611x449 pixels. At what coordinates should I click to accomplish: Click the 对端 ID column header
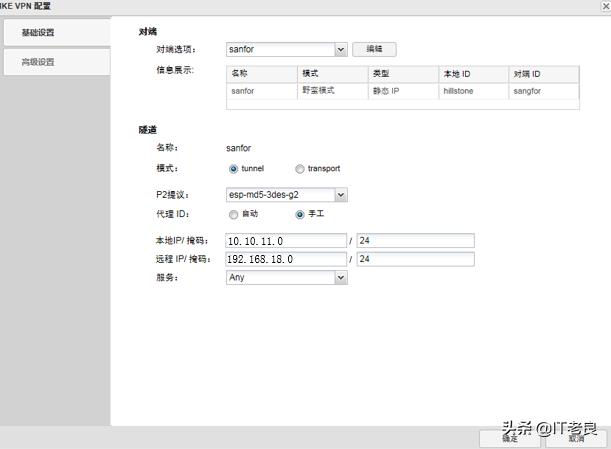(544, 74)
